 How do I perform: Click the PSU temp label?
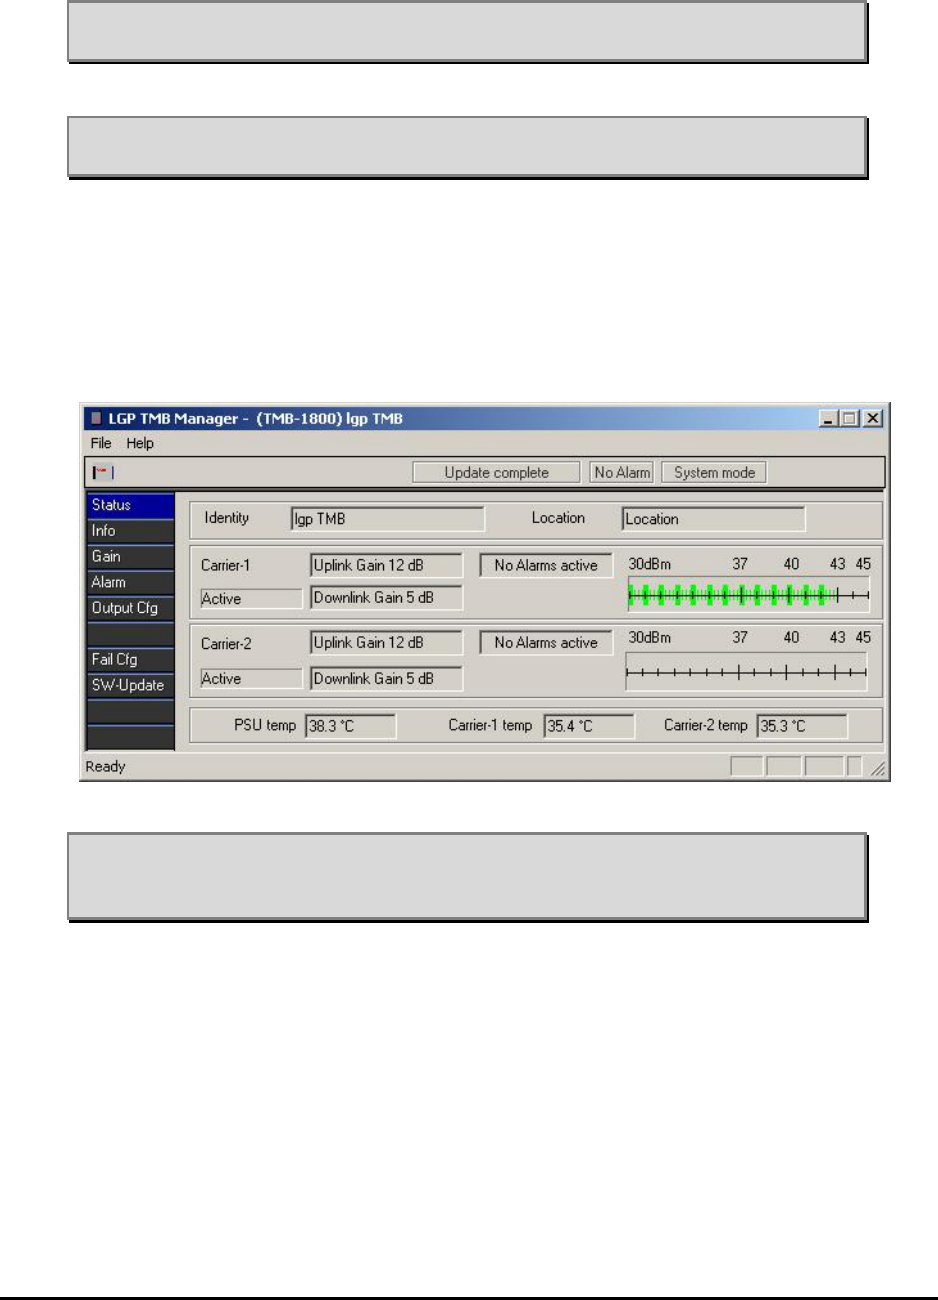[x=265, y=725]
